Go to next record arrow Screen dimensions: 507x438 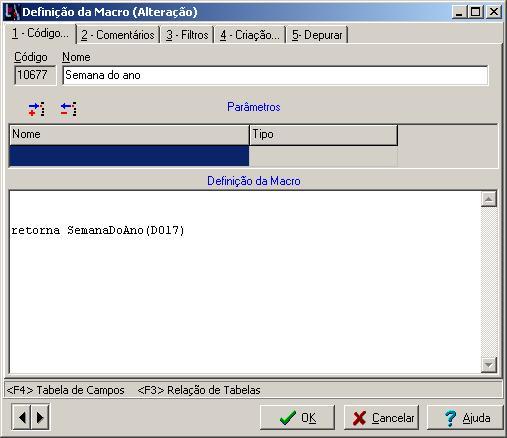click(40, 417)
